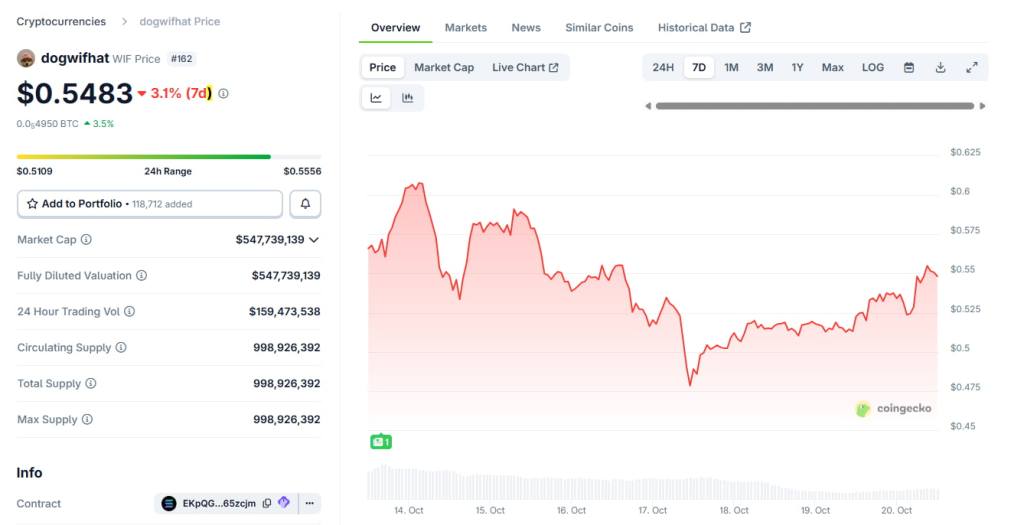The height and width of the screenshot is (525, 1024).
Task: Open the contract more options menu
Action: pos(310,503)
